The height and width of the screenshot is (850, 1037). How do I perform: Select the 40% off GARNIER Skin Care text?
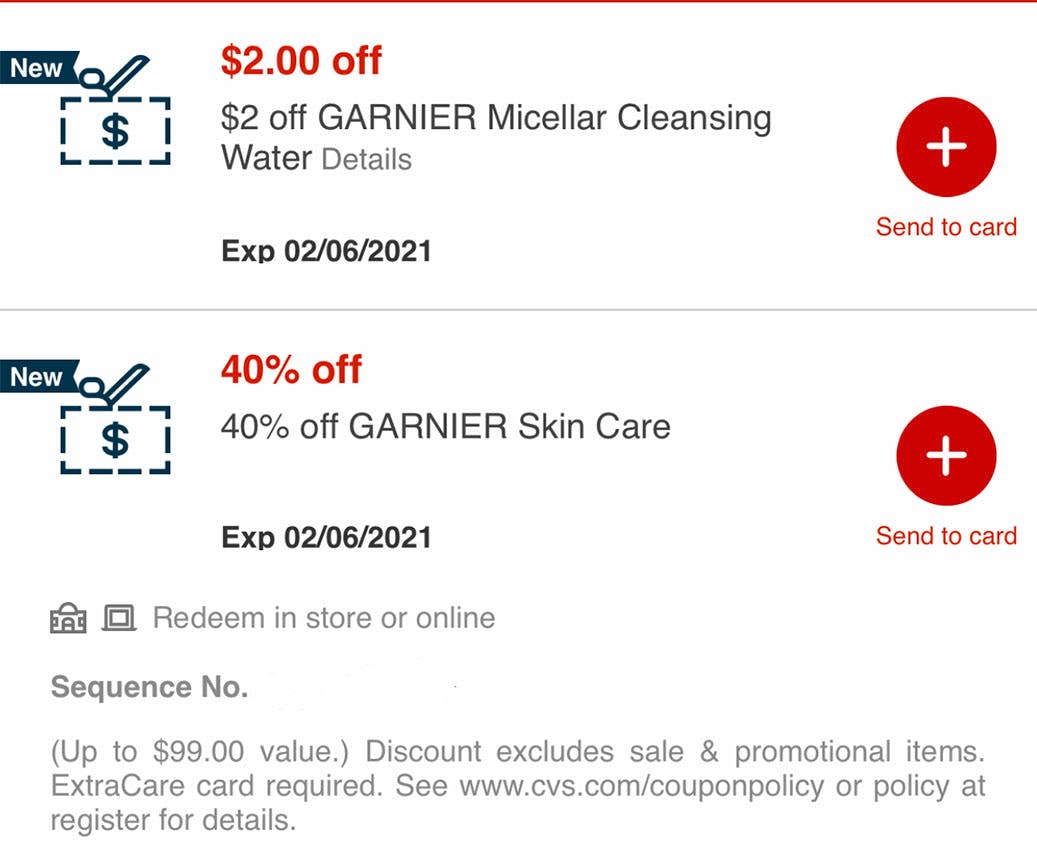(x=446, y=426)
